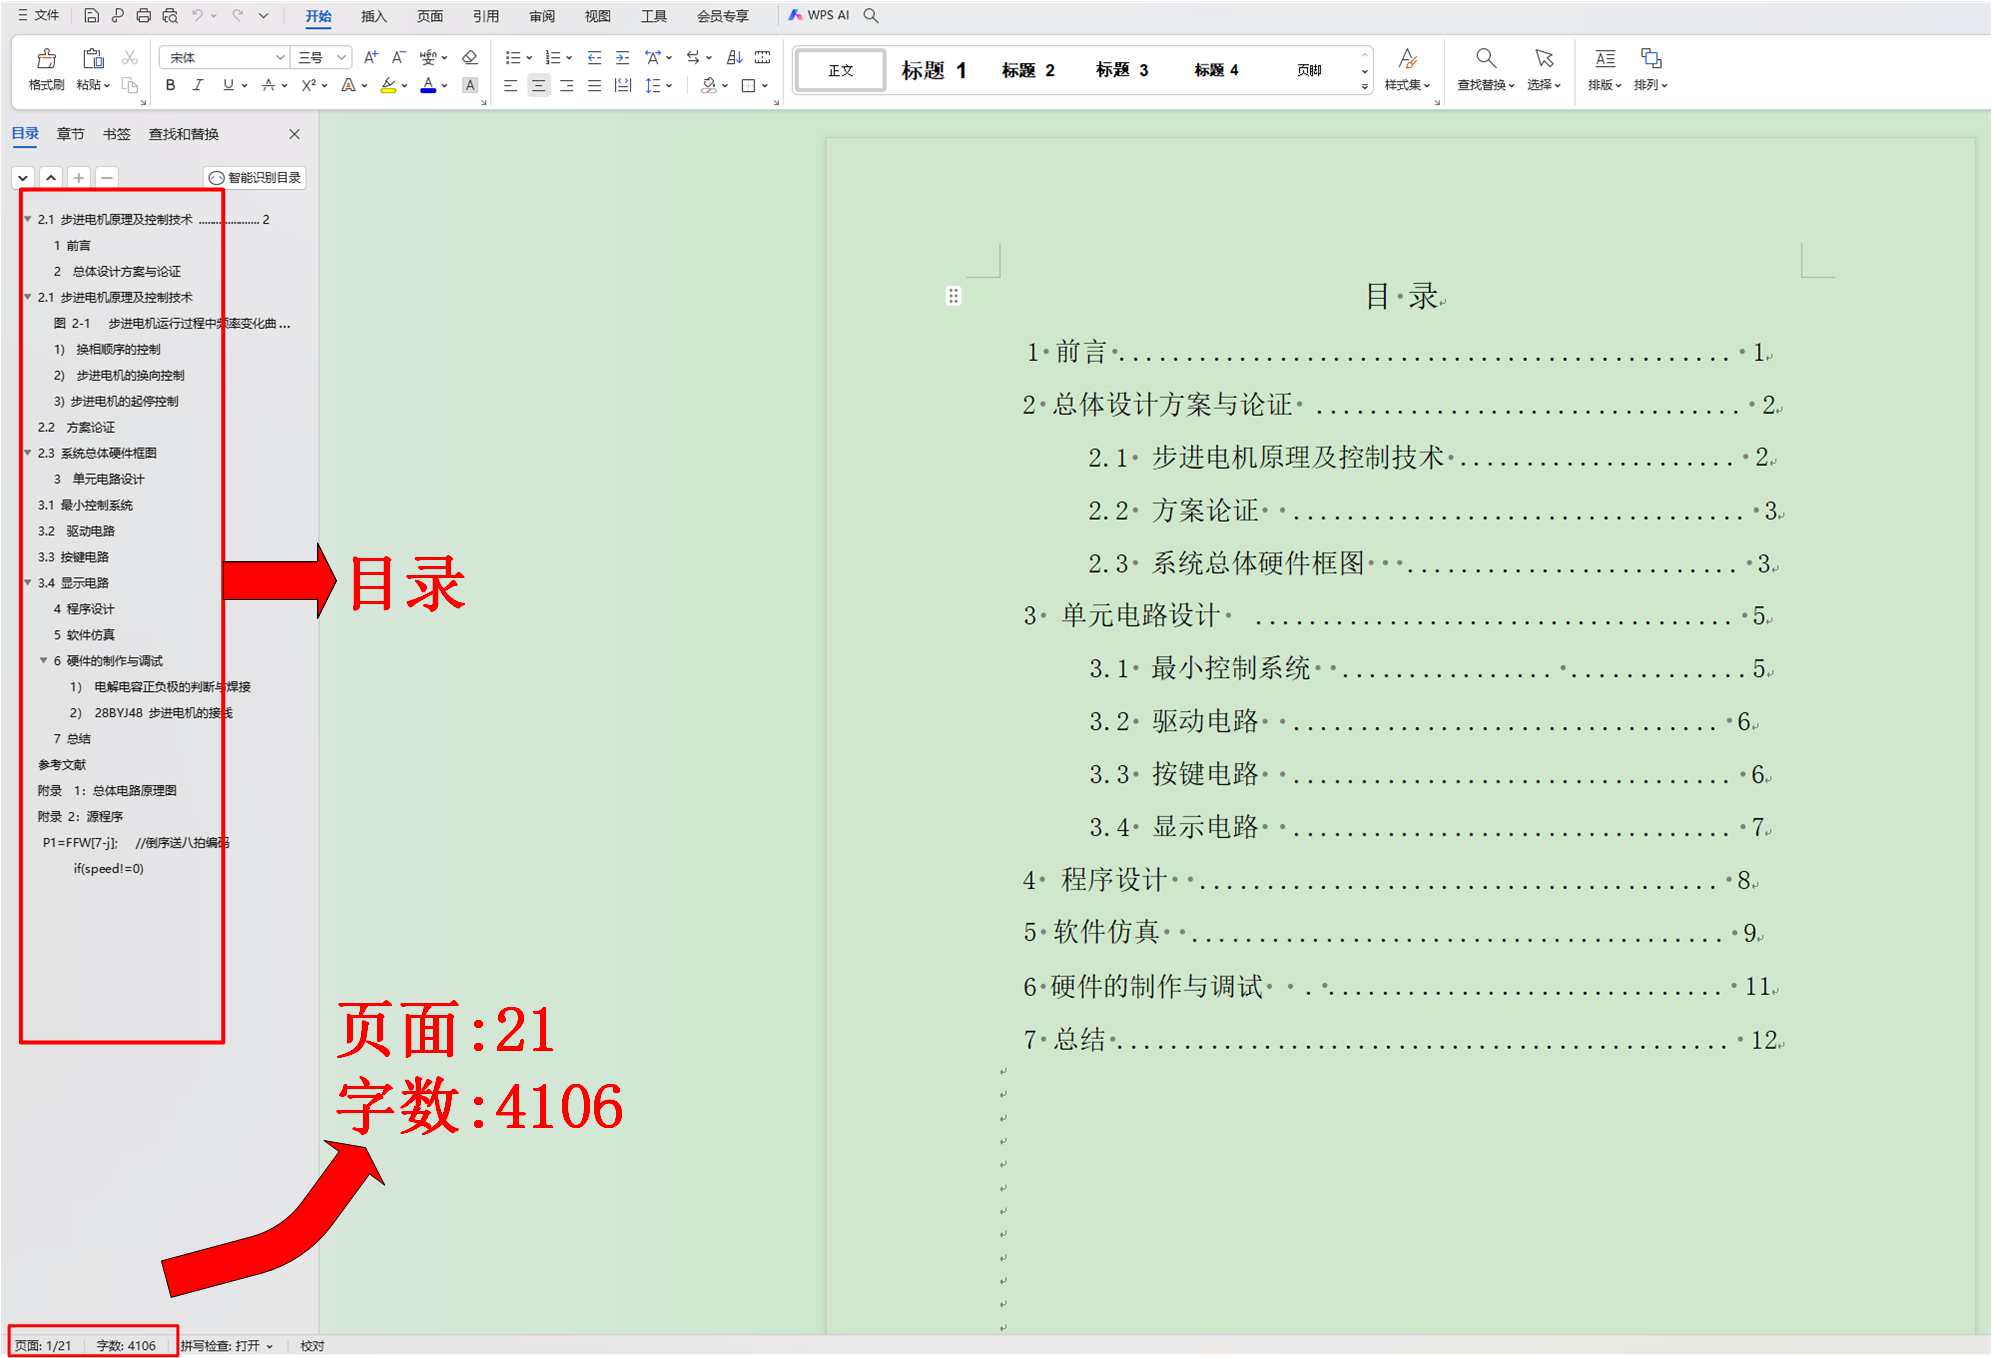Collapse the 3.4 显示电路 outline node

(28, 583)
